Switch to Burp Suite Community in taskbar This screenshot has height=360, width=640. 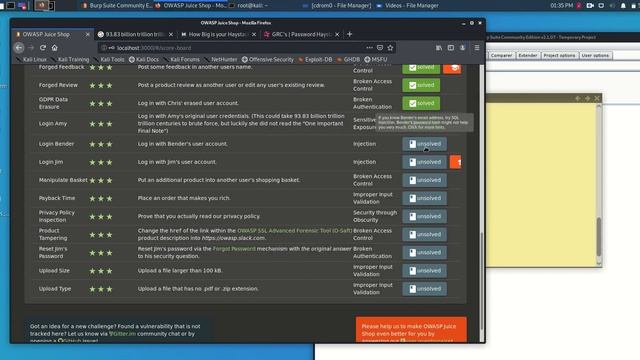117,6
